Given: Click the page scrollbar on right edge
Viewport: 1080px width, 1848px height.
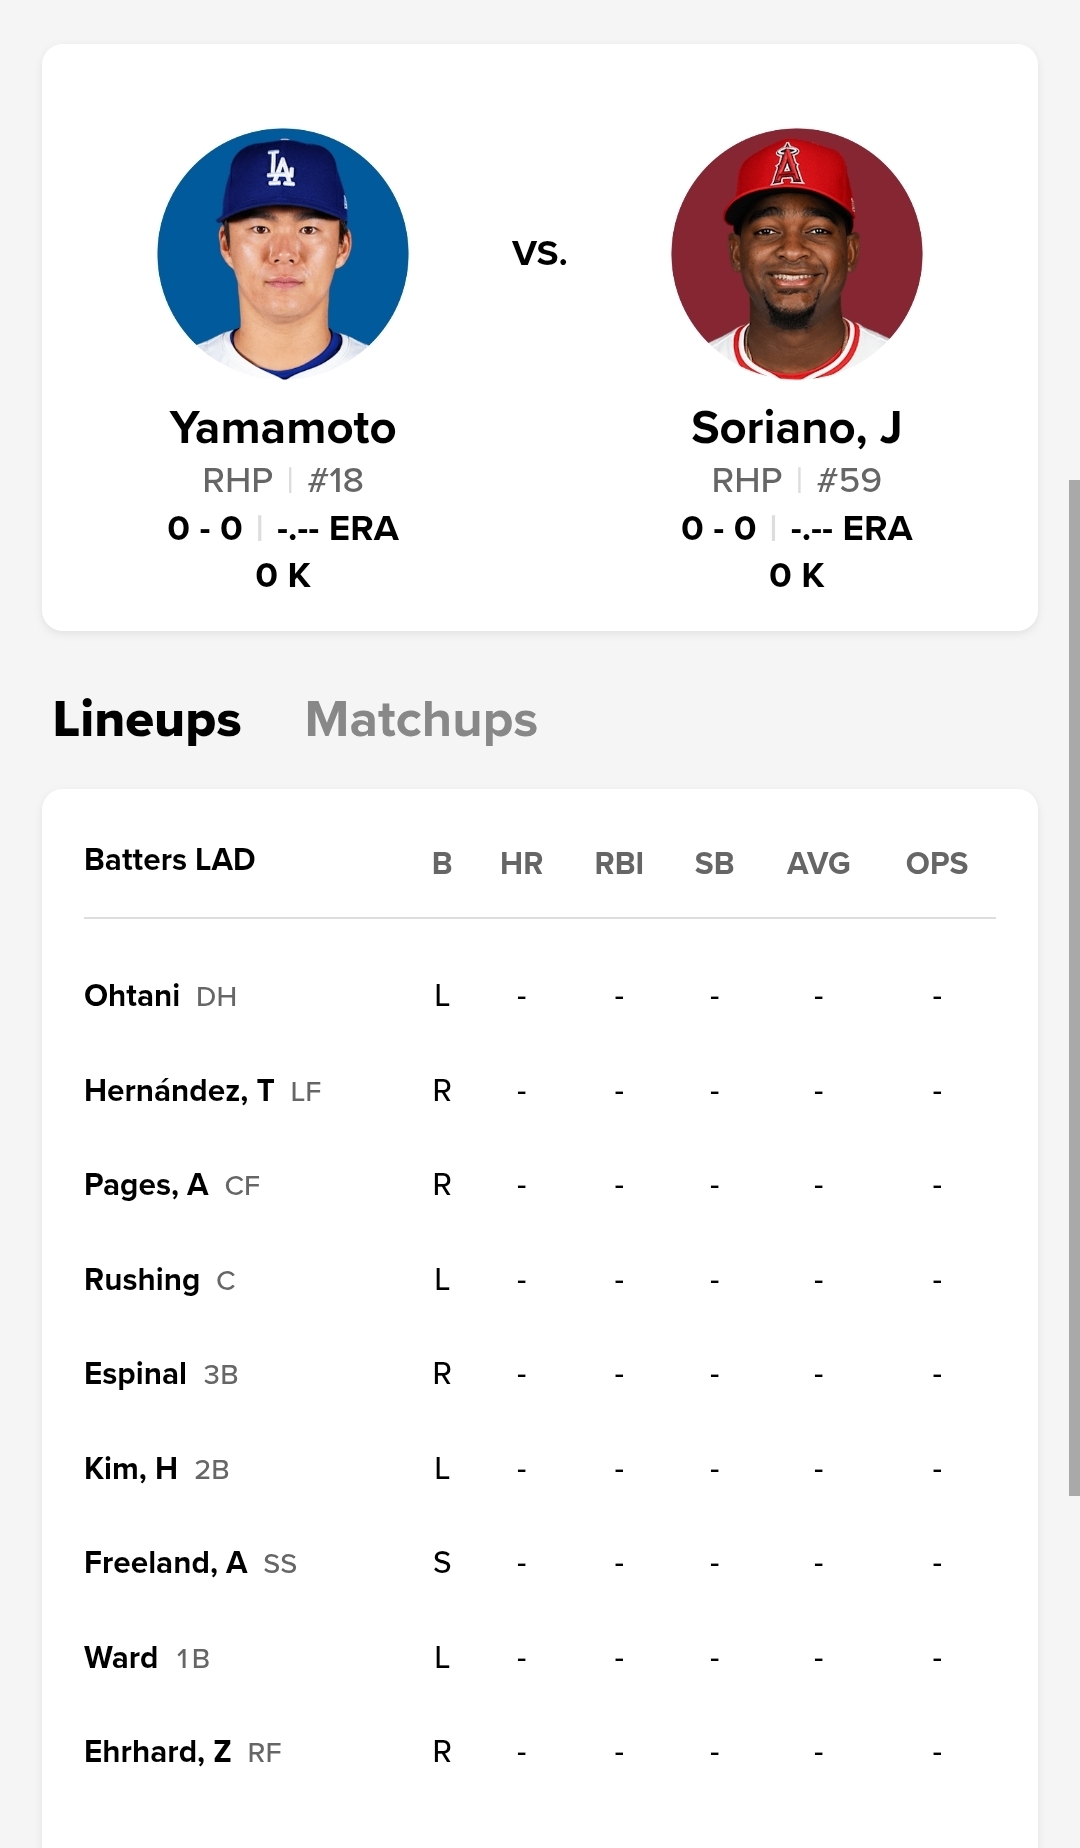Looking at the screenshot, I should point(1073,987).
